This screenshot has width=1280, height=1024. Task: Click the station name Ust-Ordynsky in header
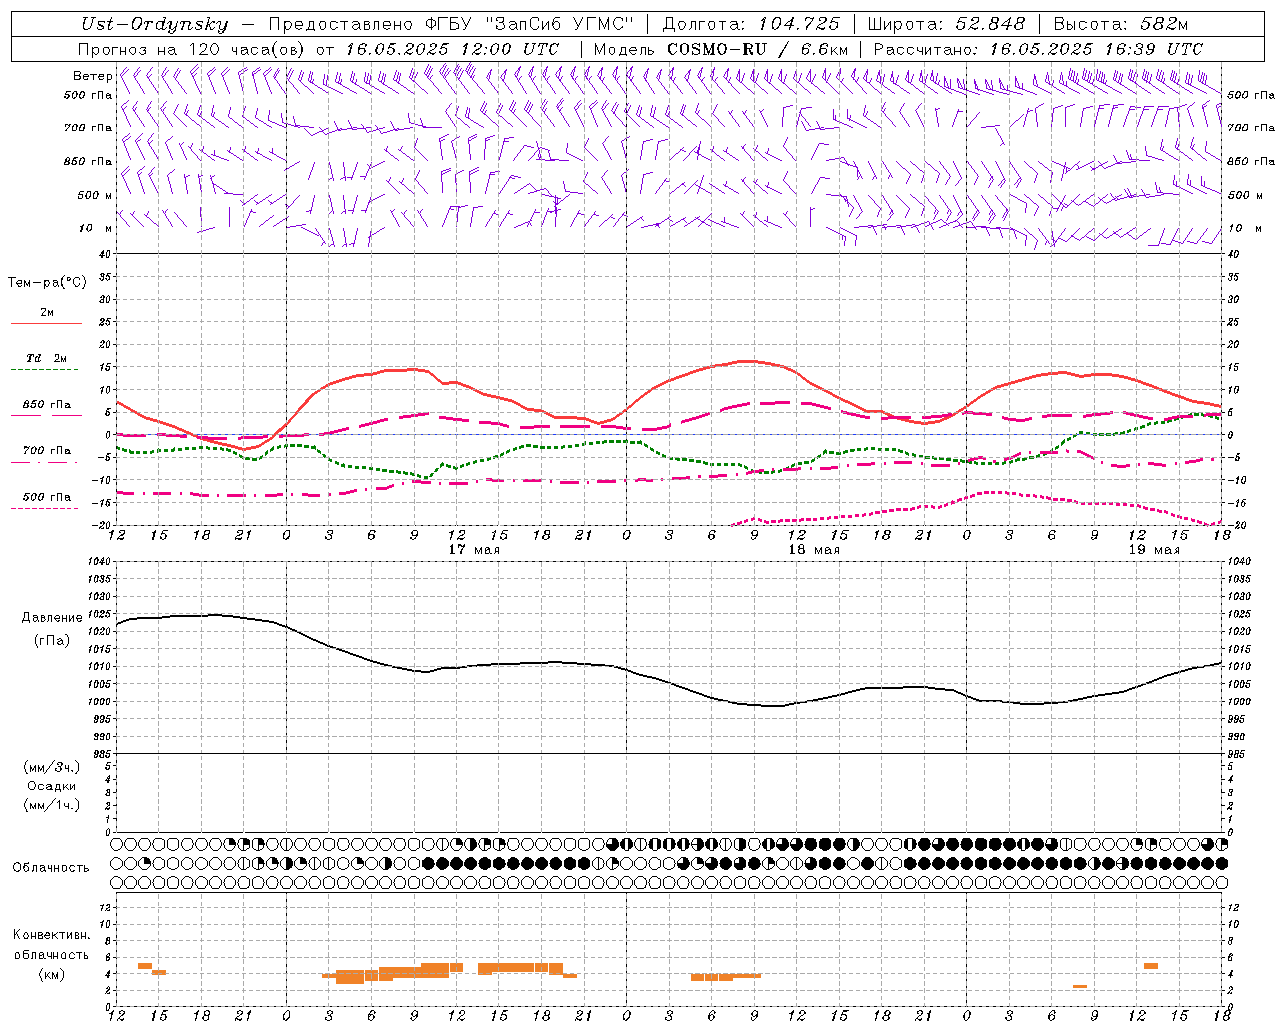(x=154, y=24)
